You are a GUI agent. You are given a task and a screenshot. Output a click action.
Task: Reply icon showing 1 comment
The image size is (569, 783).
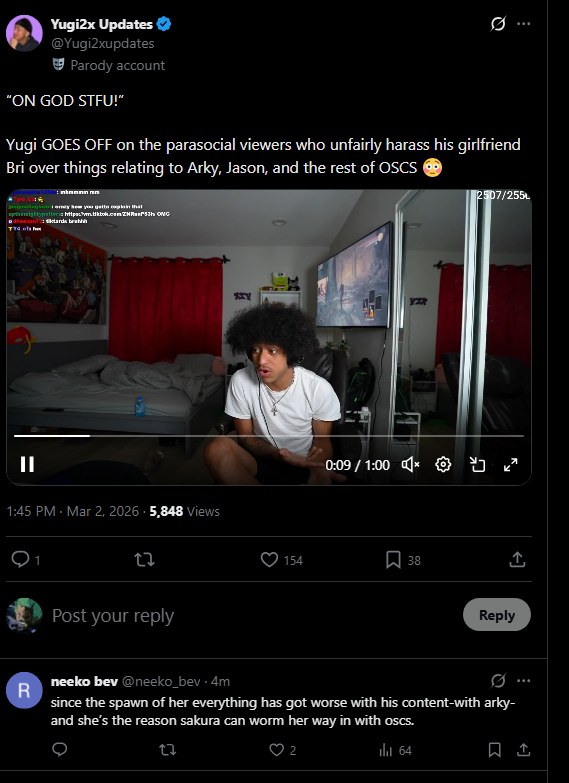25,559
